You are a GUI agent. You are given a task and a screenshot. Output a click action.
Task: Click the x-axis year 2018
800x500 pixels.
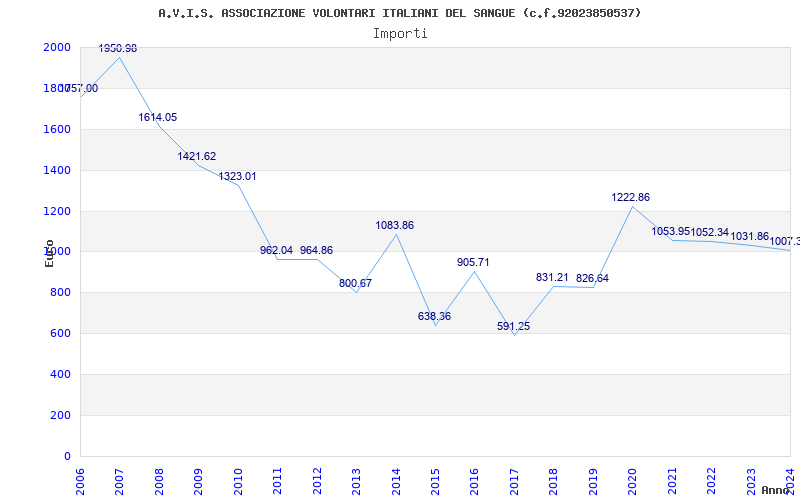554,481
